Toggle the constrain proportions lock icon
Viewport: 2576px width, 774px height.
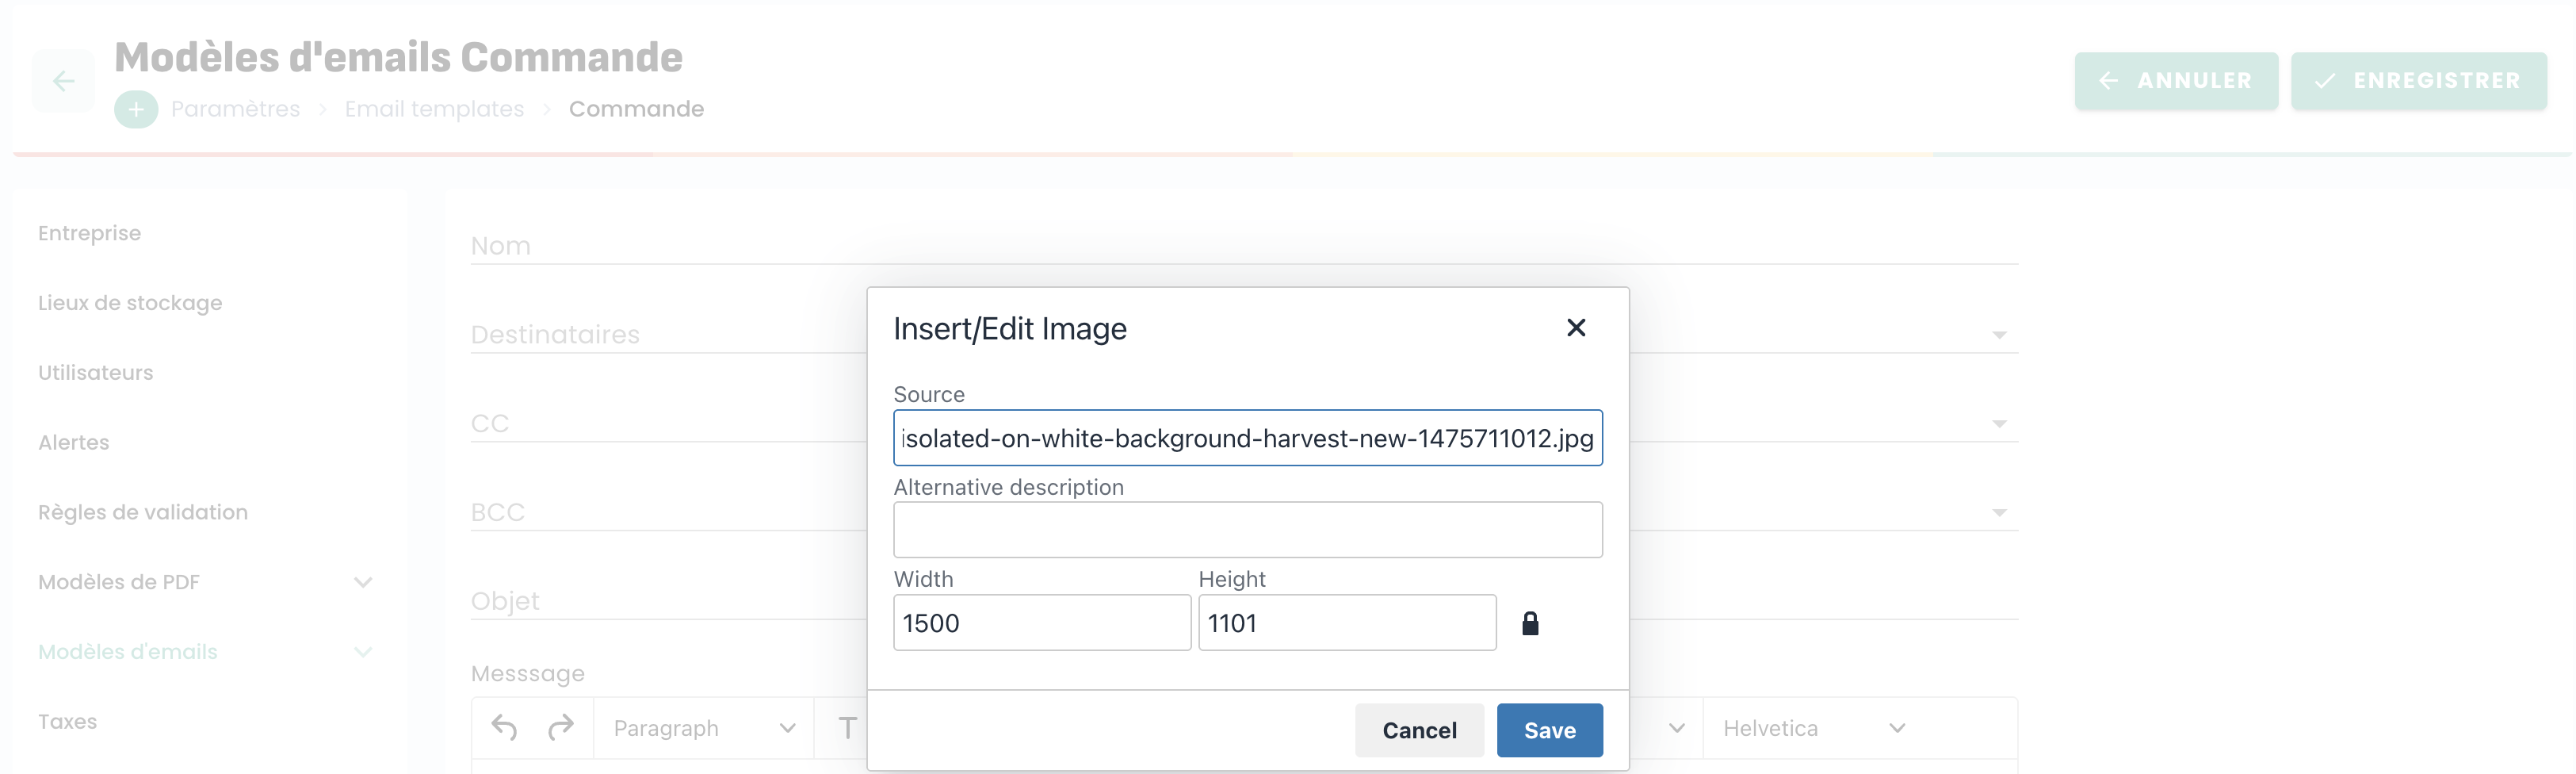pyautogui.click(x=1530, y=624)
